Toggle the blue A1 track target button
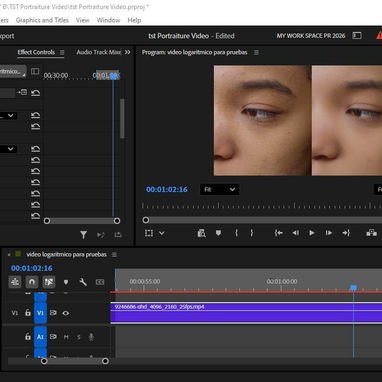Viewport: 382px width, 382px height. pos(40,337)
